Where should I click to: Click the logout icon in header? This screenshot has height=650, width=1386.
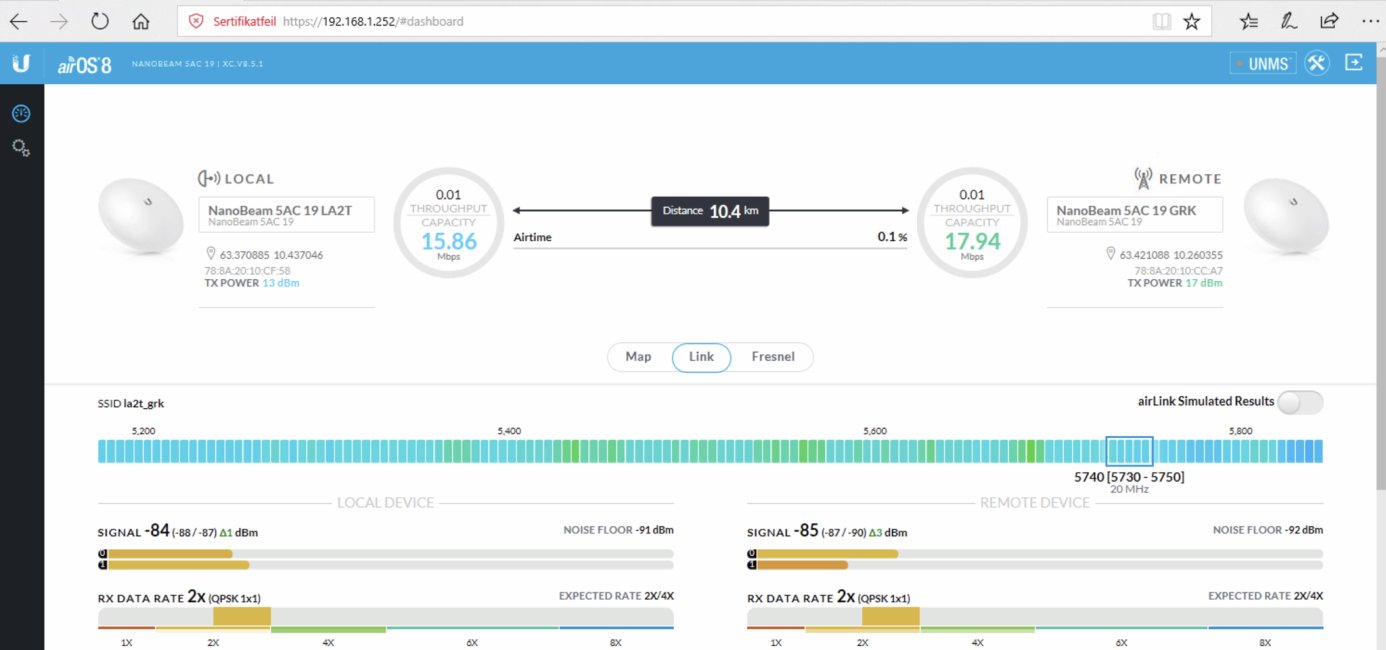click(1354, 62)
